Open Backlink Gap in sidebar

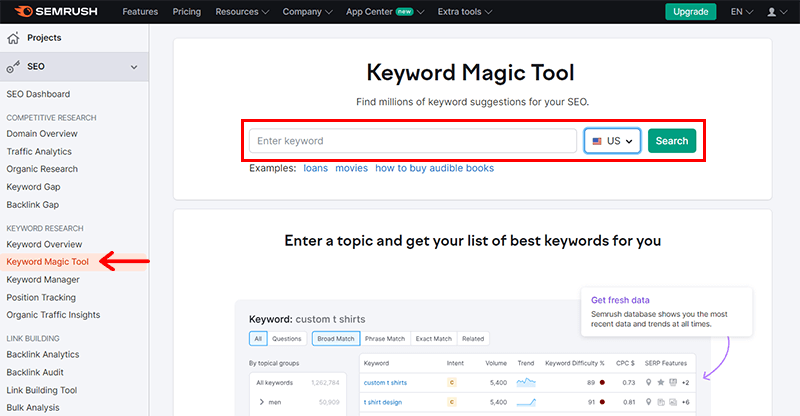33,205
